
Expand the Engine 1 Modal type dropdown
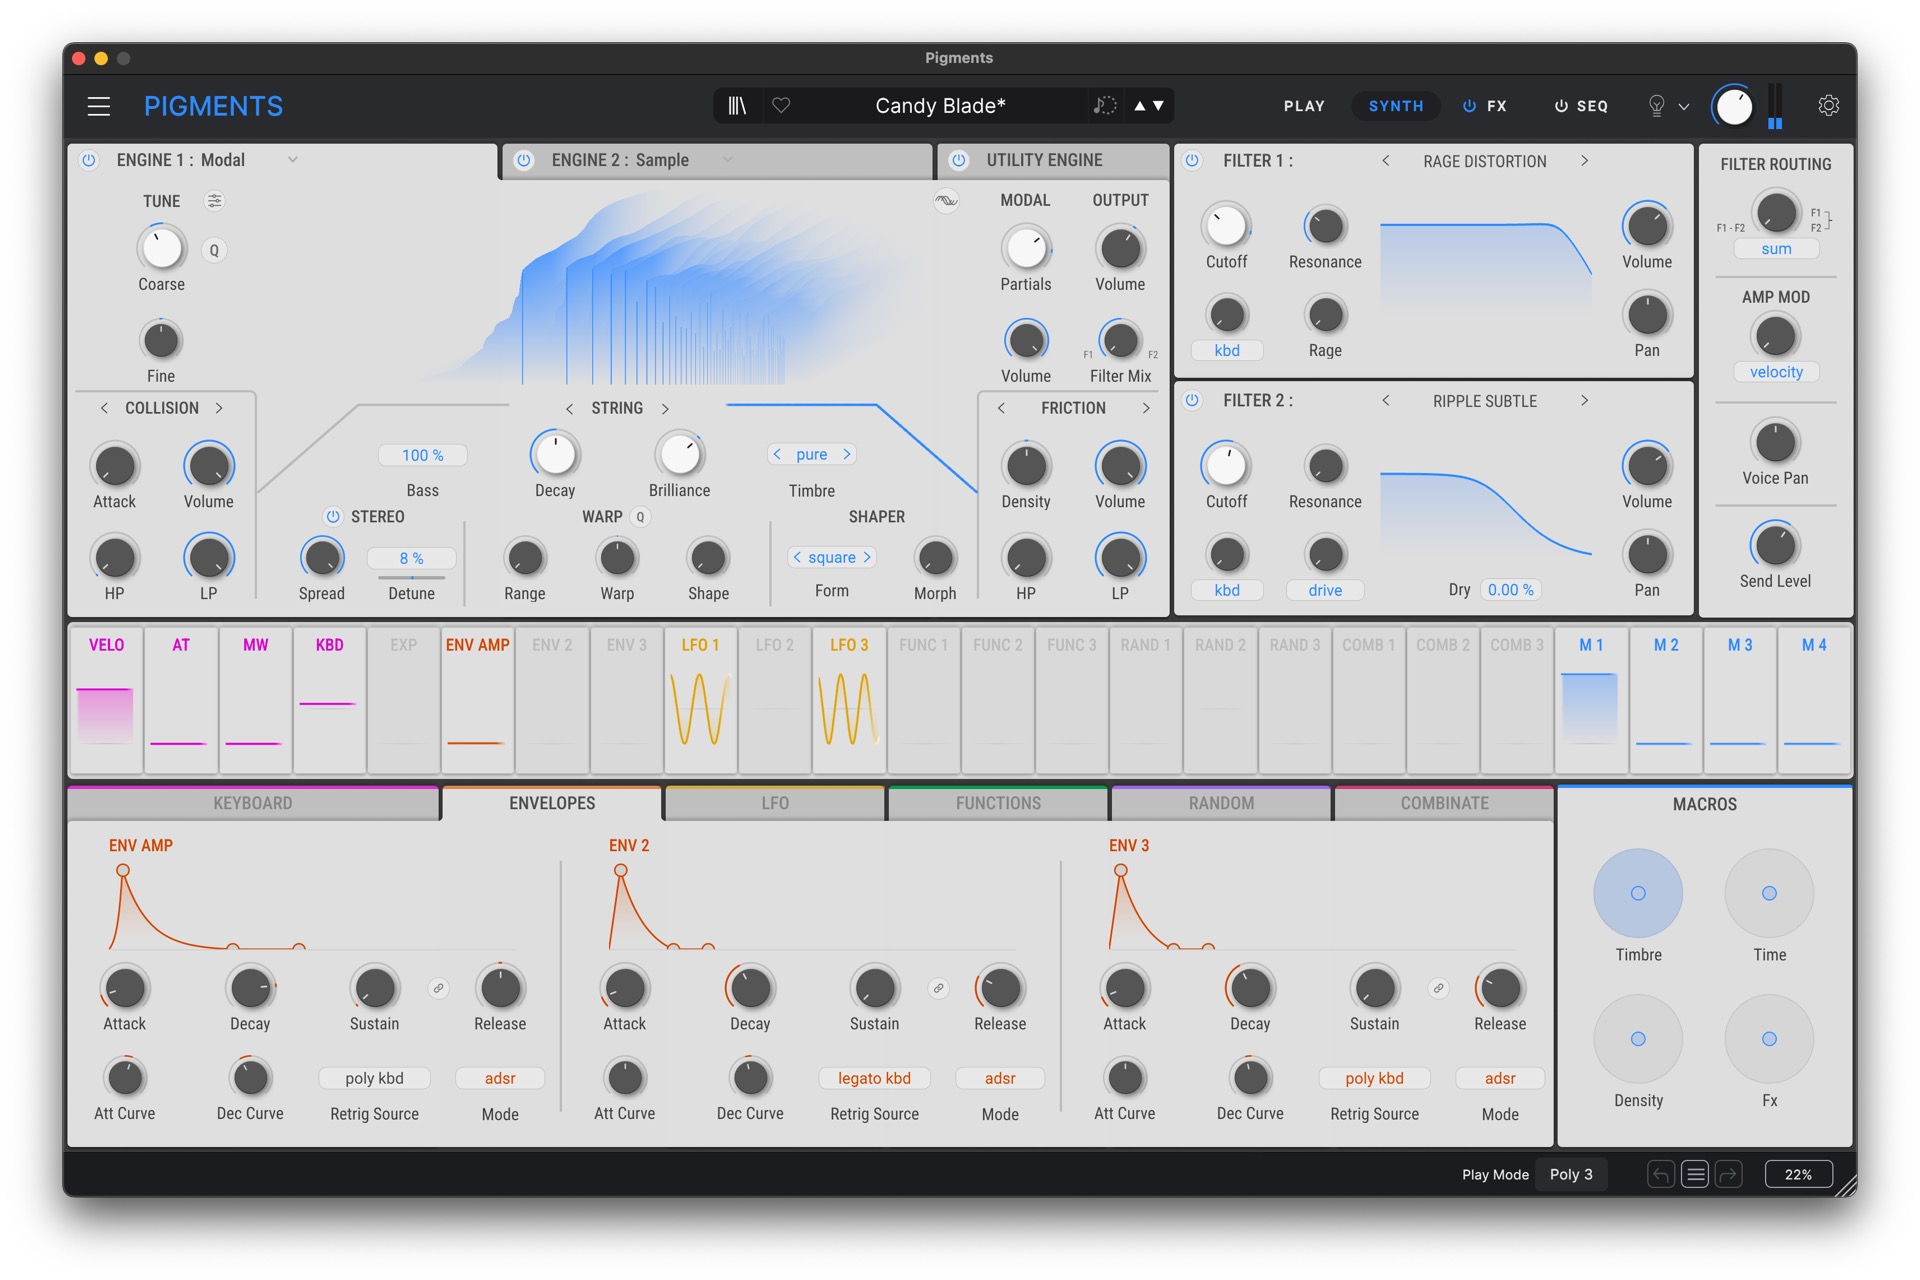pos(292,160)
